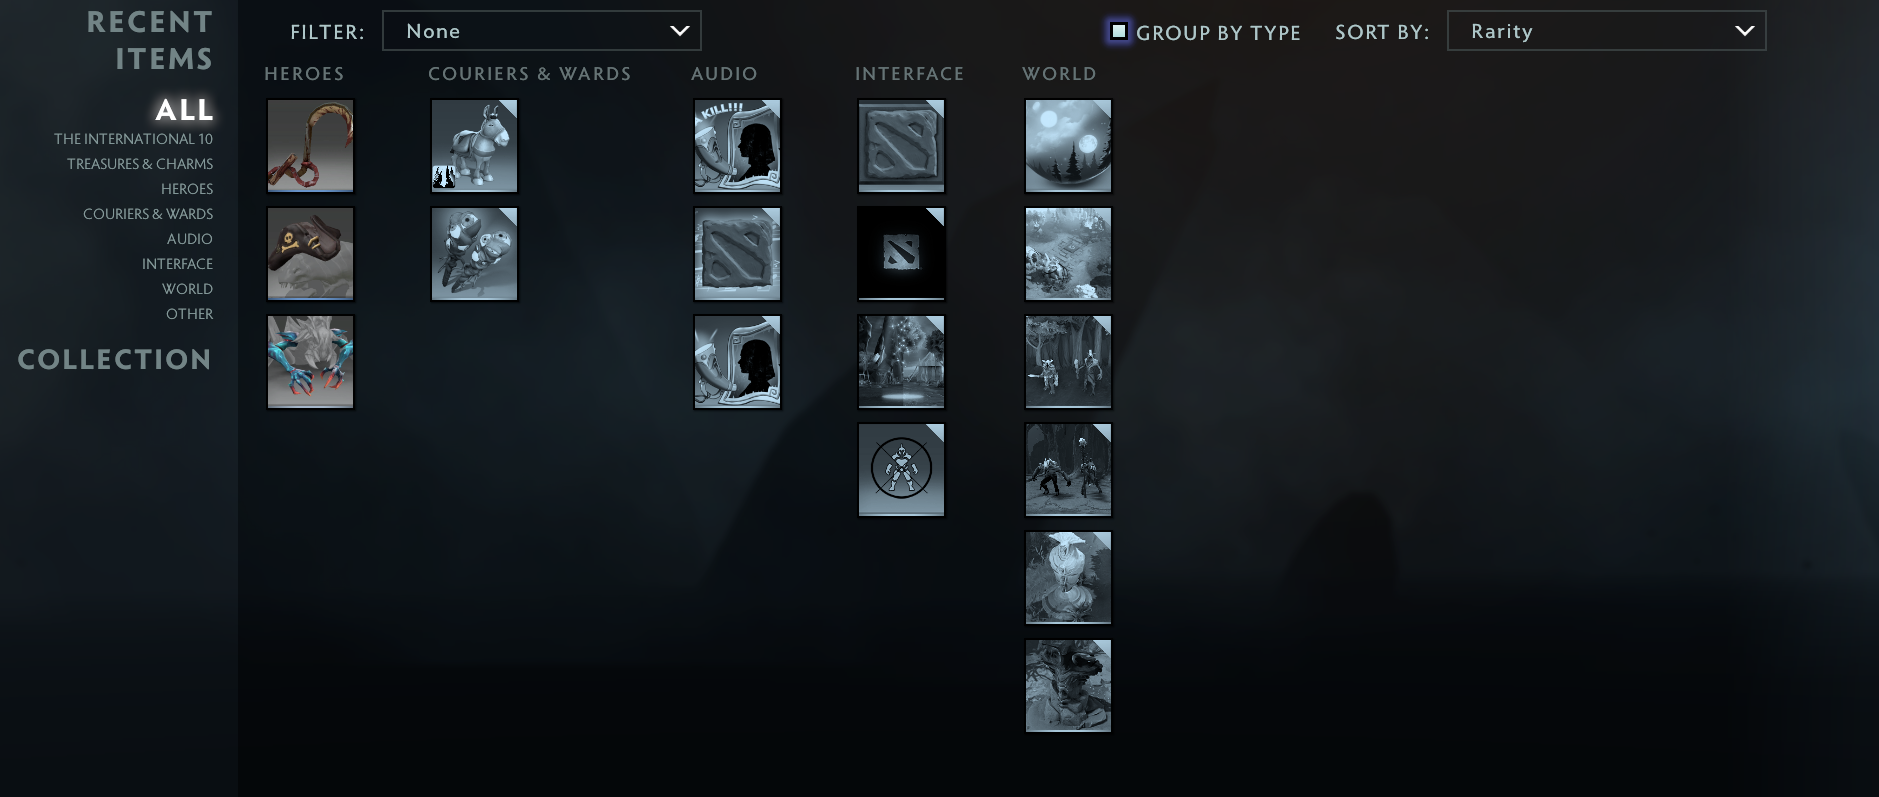Select the crossed-out hero interface icon

click(x=901, y=470)
